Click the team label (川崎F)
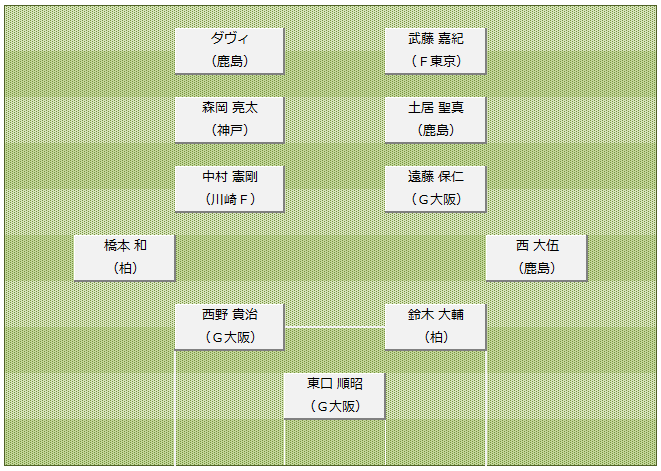The width and height of the screenshot is (661, 471). click(230, 199)
